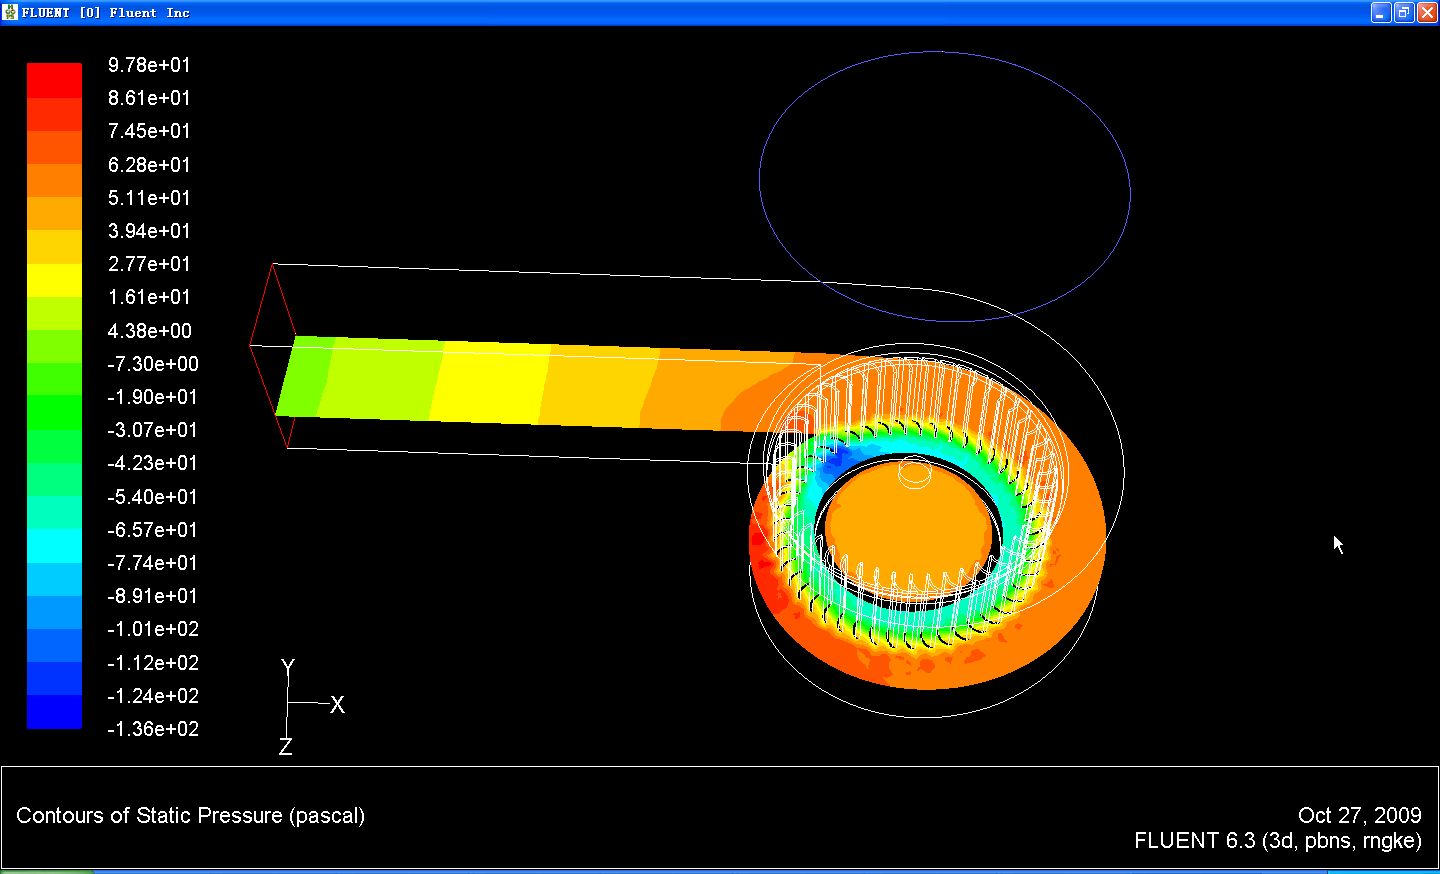This screenshot has height=874, width=1440.
Task: Minimize the FLUENT graphics window
Action: [1381, 12]
